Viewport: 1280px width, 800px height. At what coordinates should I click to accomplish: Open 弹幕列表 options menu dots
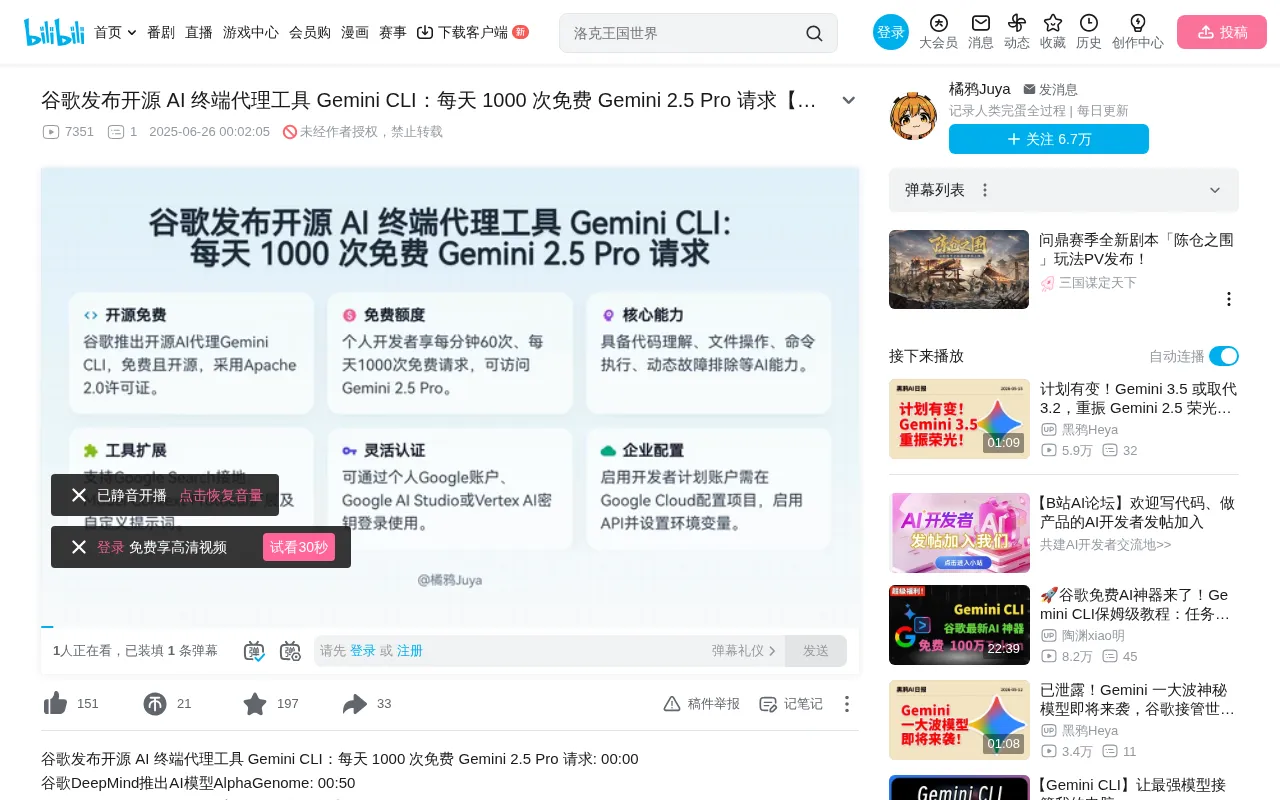[x=985, y=190]
